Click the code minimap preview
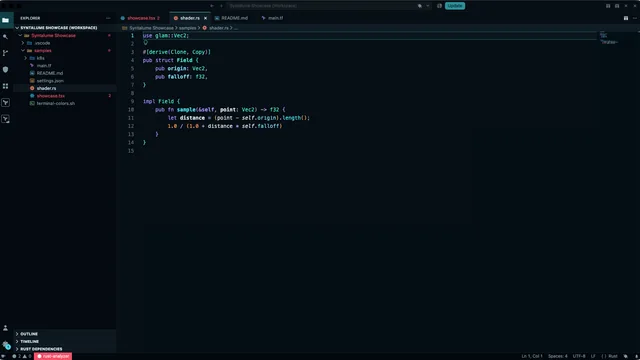Viewport: 640px width, 360px height. [x=609, y=39]
